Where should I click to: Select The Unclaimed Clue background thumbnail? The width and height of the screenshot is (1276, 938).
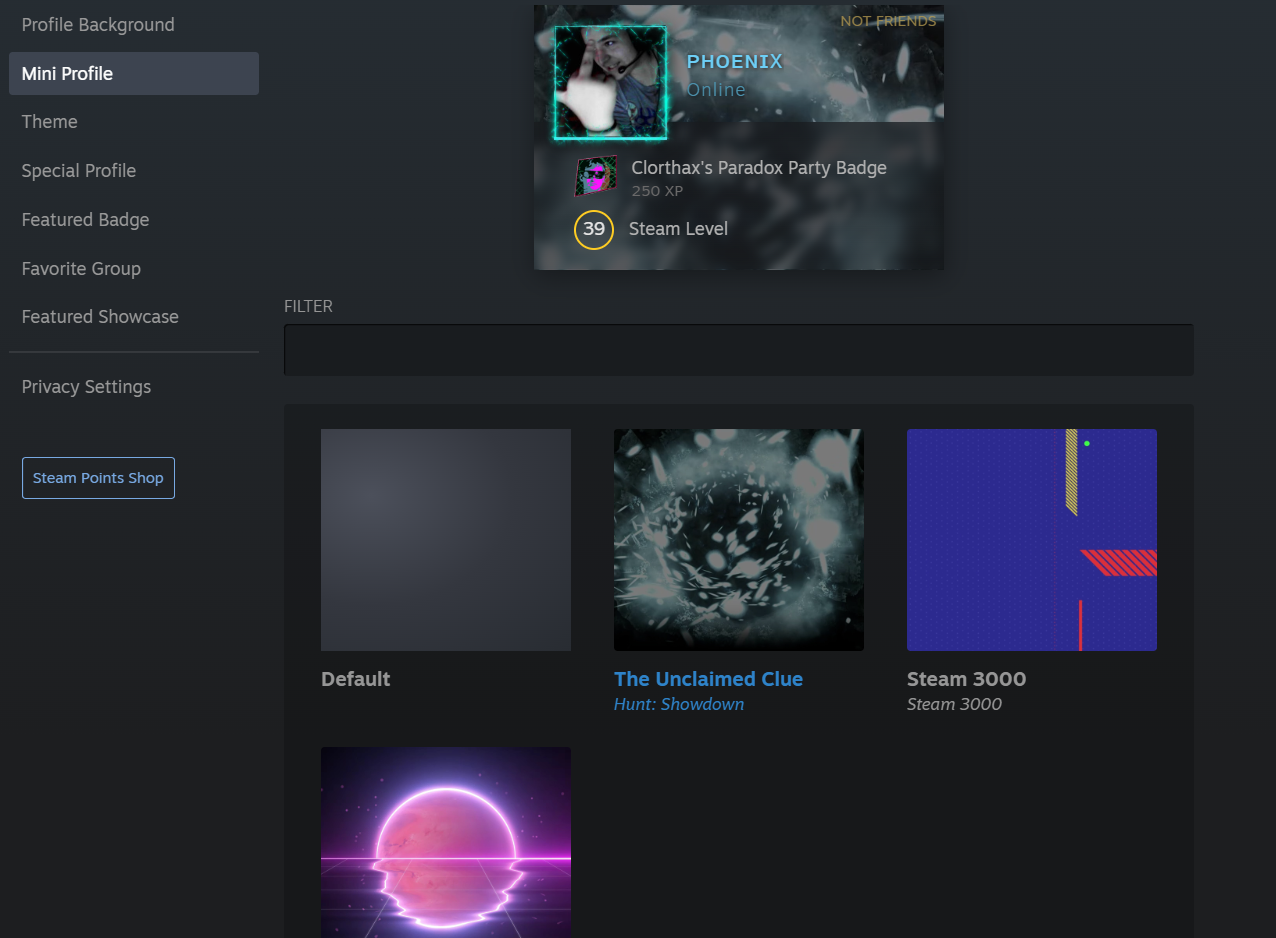tap(739, 540)
